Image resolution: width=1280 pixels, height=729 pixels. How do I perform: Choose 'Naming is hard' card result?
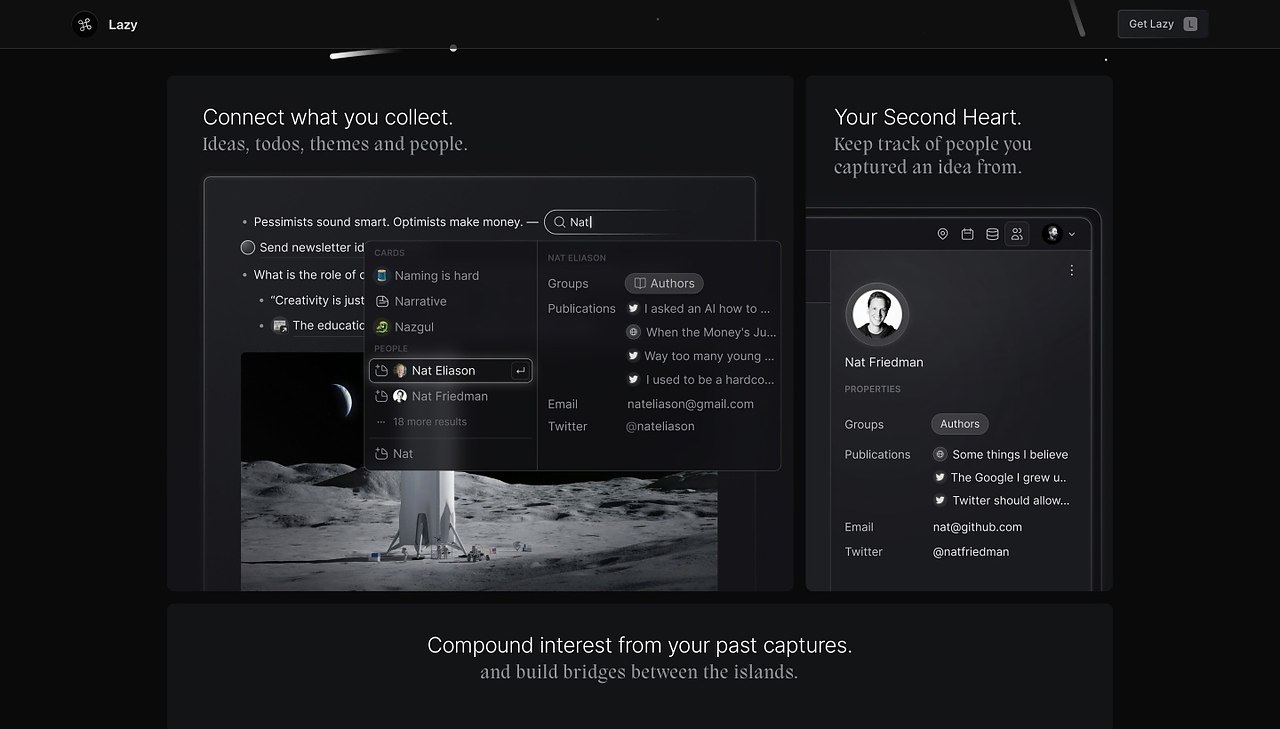pos(436,276)
